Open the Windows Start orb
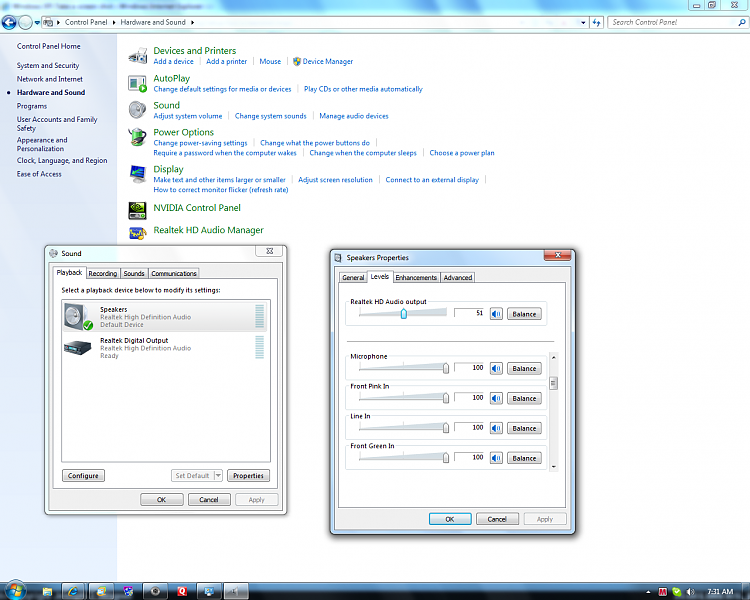The width and height of the screenshot is (750, 600). pyautogui.click(x=15, y=590)
